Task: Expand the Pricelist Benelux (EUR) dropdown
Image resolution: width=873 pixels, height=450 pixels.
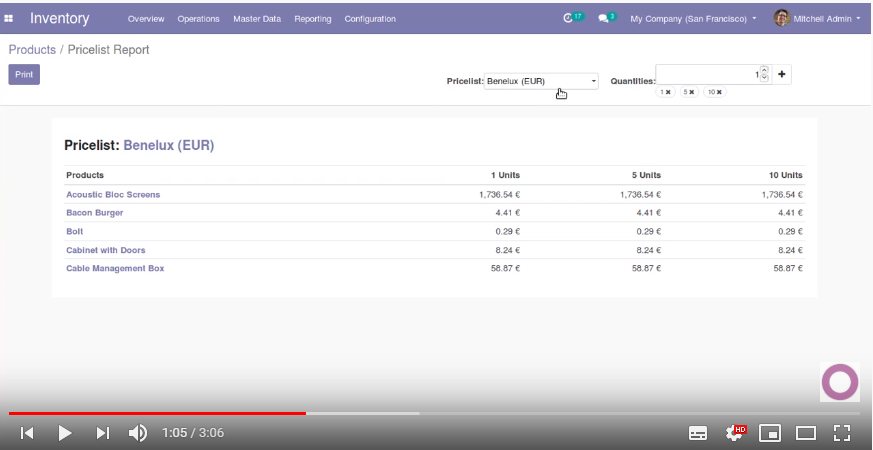Action: 541,81
